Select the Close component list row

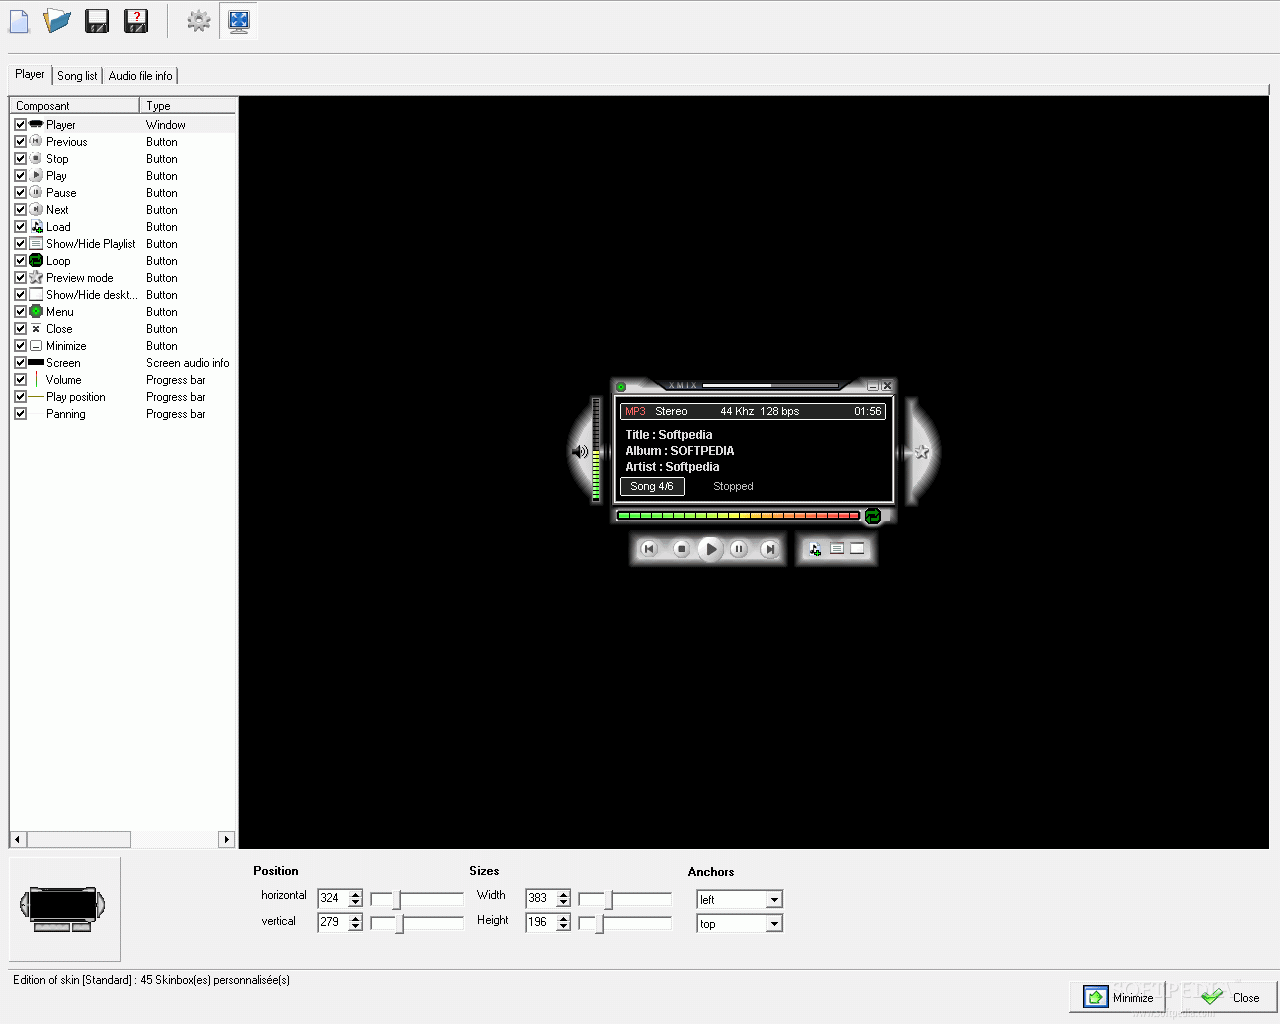[x=123, y=329]
